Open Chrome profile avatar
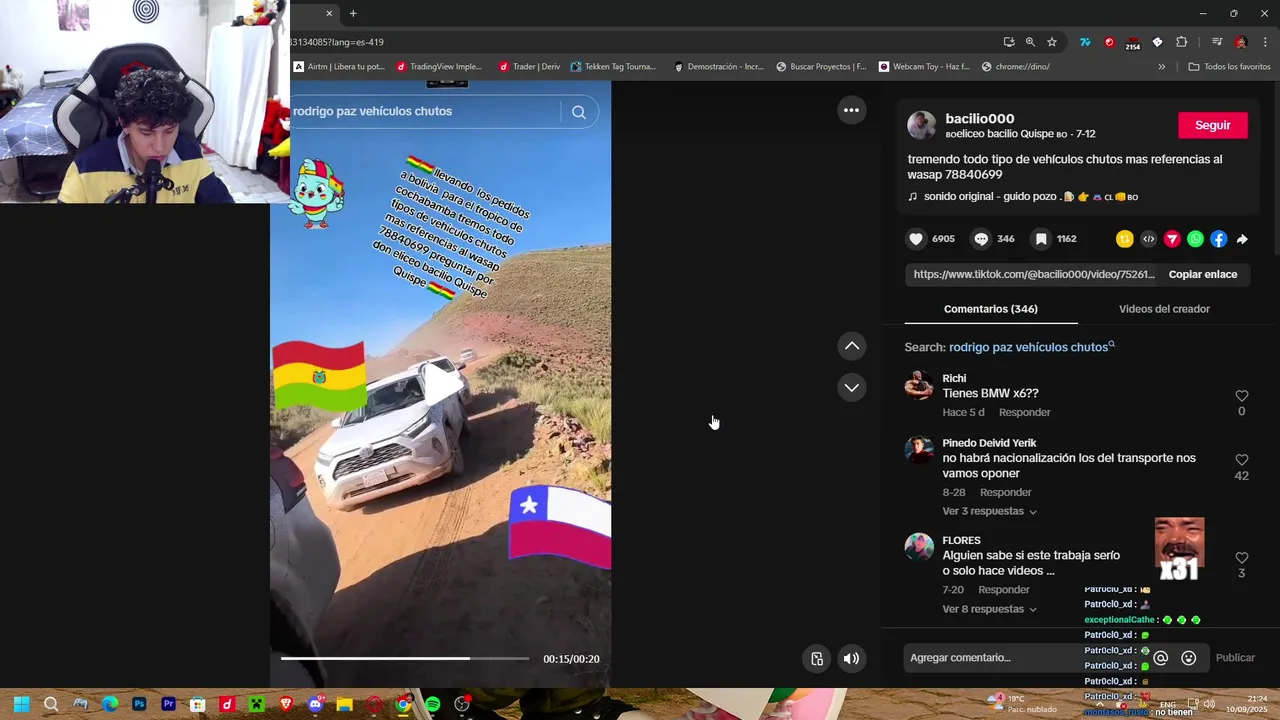1280x720 pixels. tap(1241, 42)
